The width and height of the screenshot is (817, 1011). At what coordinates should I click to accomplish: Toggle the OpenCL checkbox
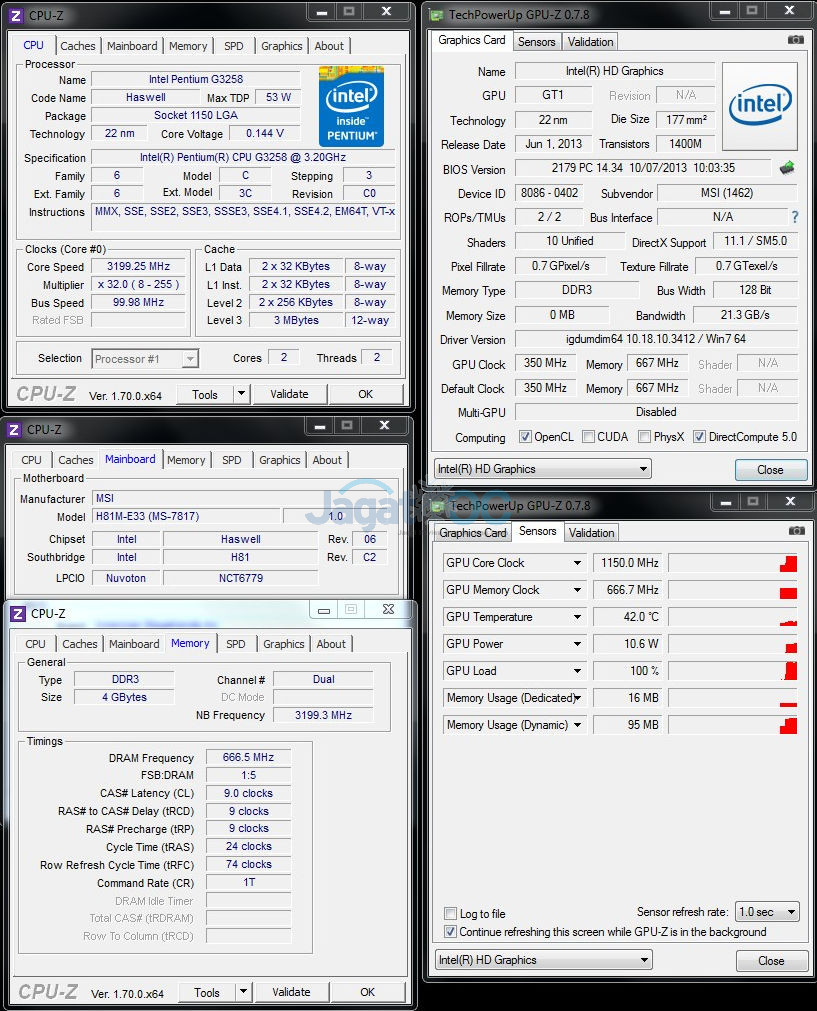click(525, 437)
